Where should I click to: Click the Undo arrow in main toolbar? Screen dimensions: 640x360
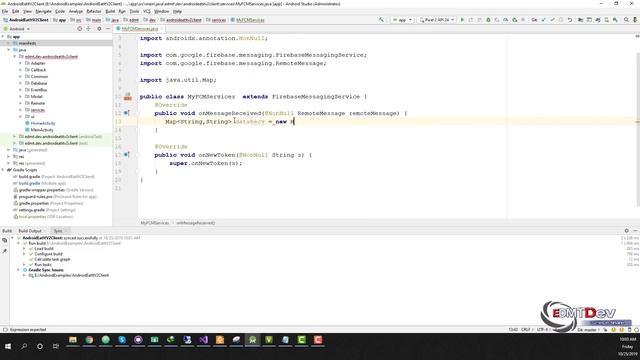(x=570, y=20)
